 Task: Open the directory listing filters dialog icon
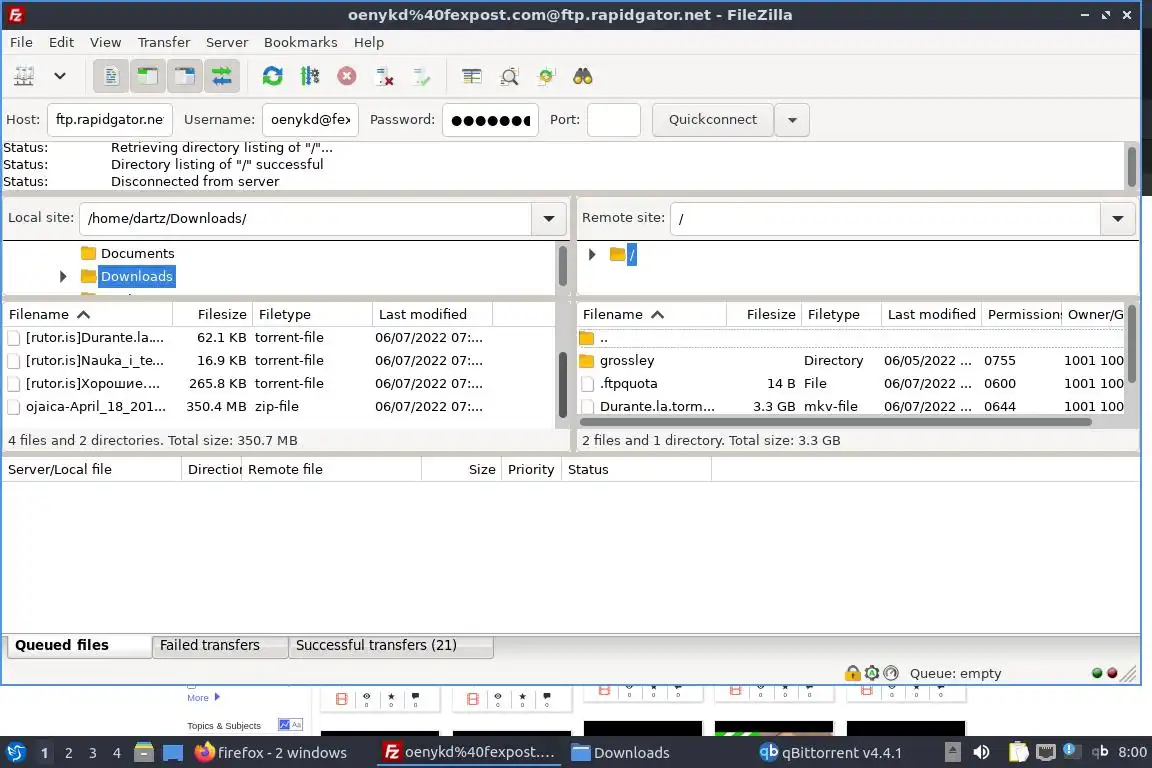[472, 76]
